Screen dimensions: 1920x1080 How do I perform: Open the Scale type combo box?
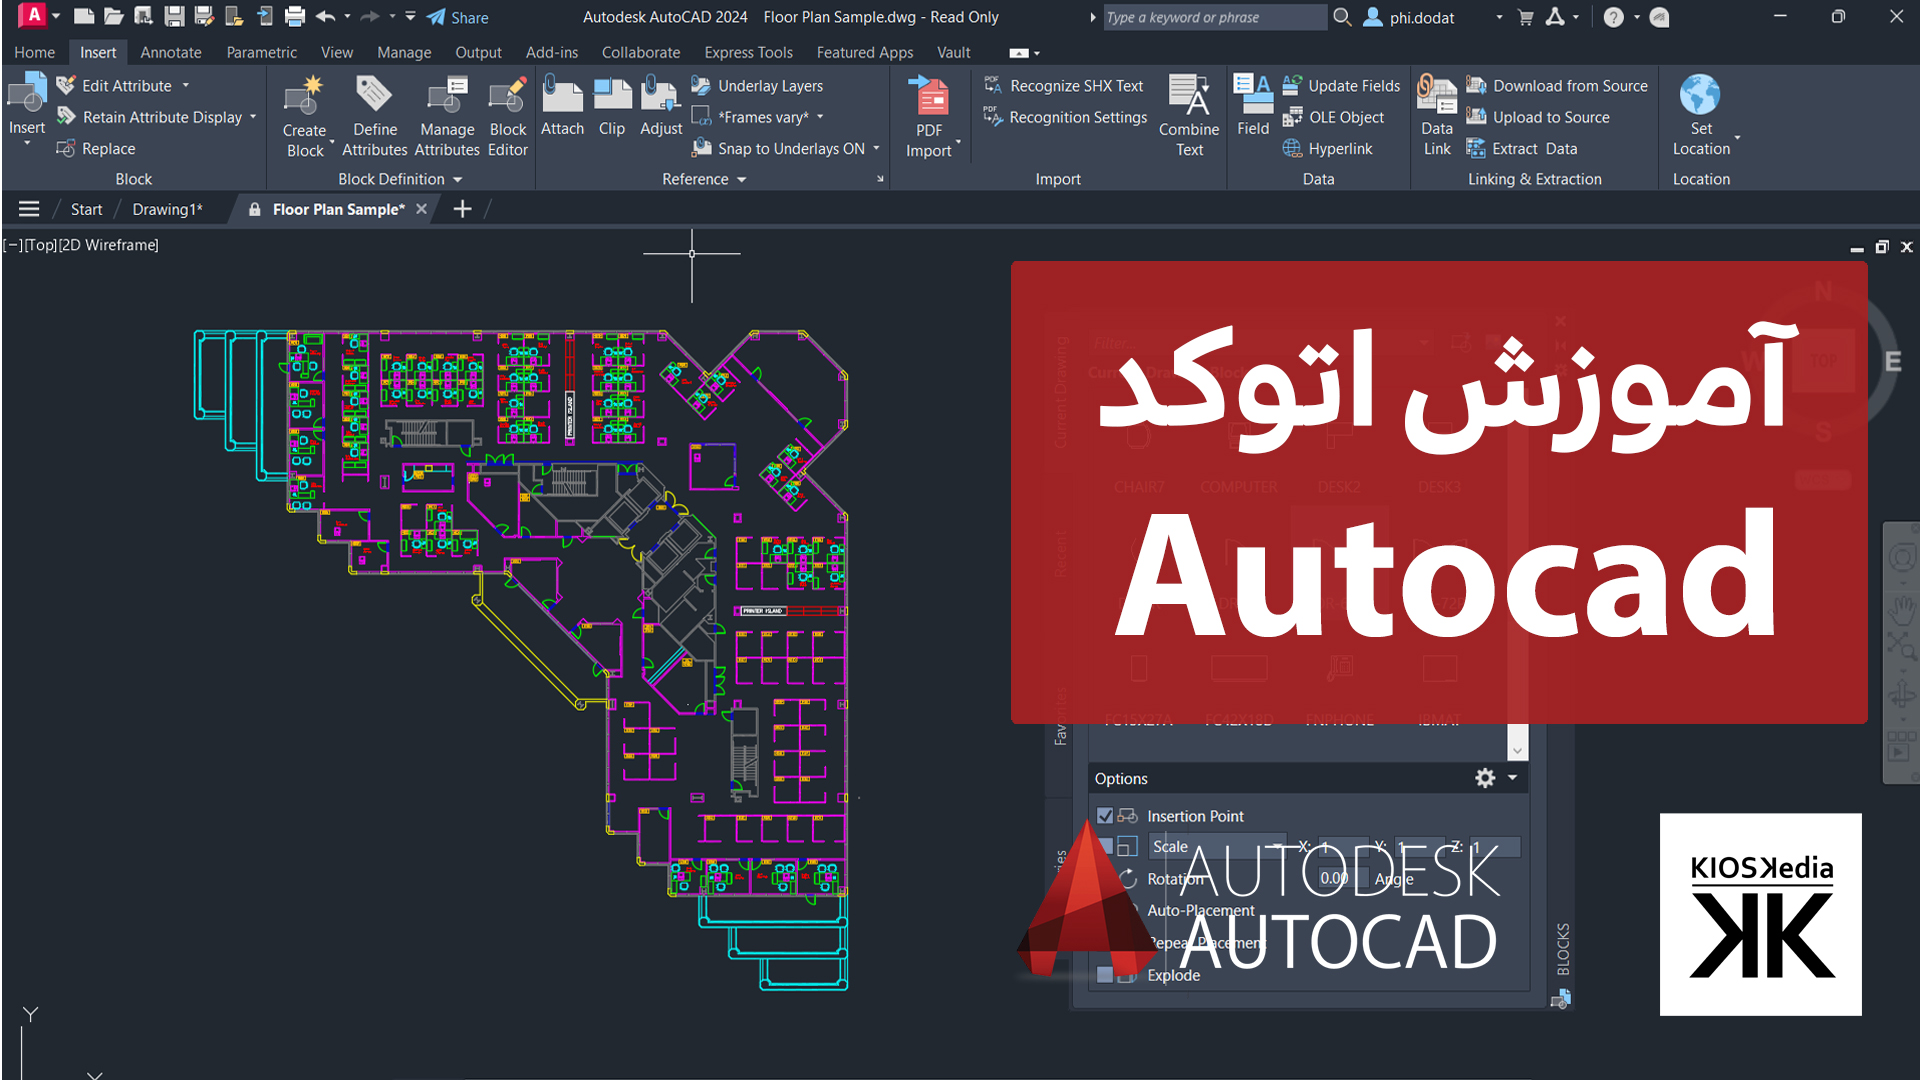click(x=1217, y=847)
